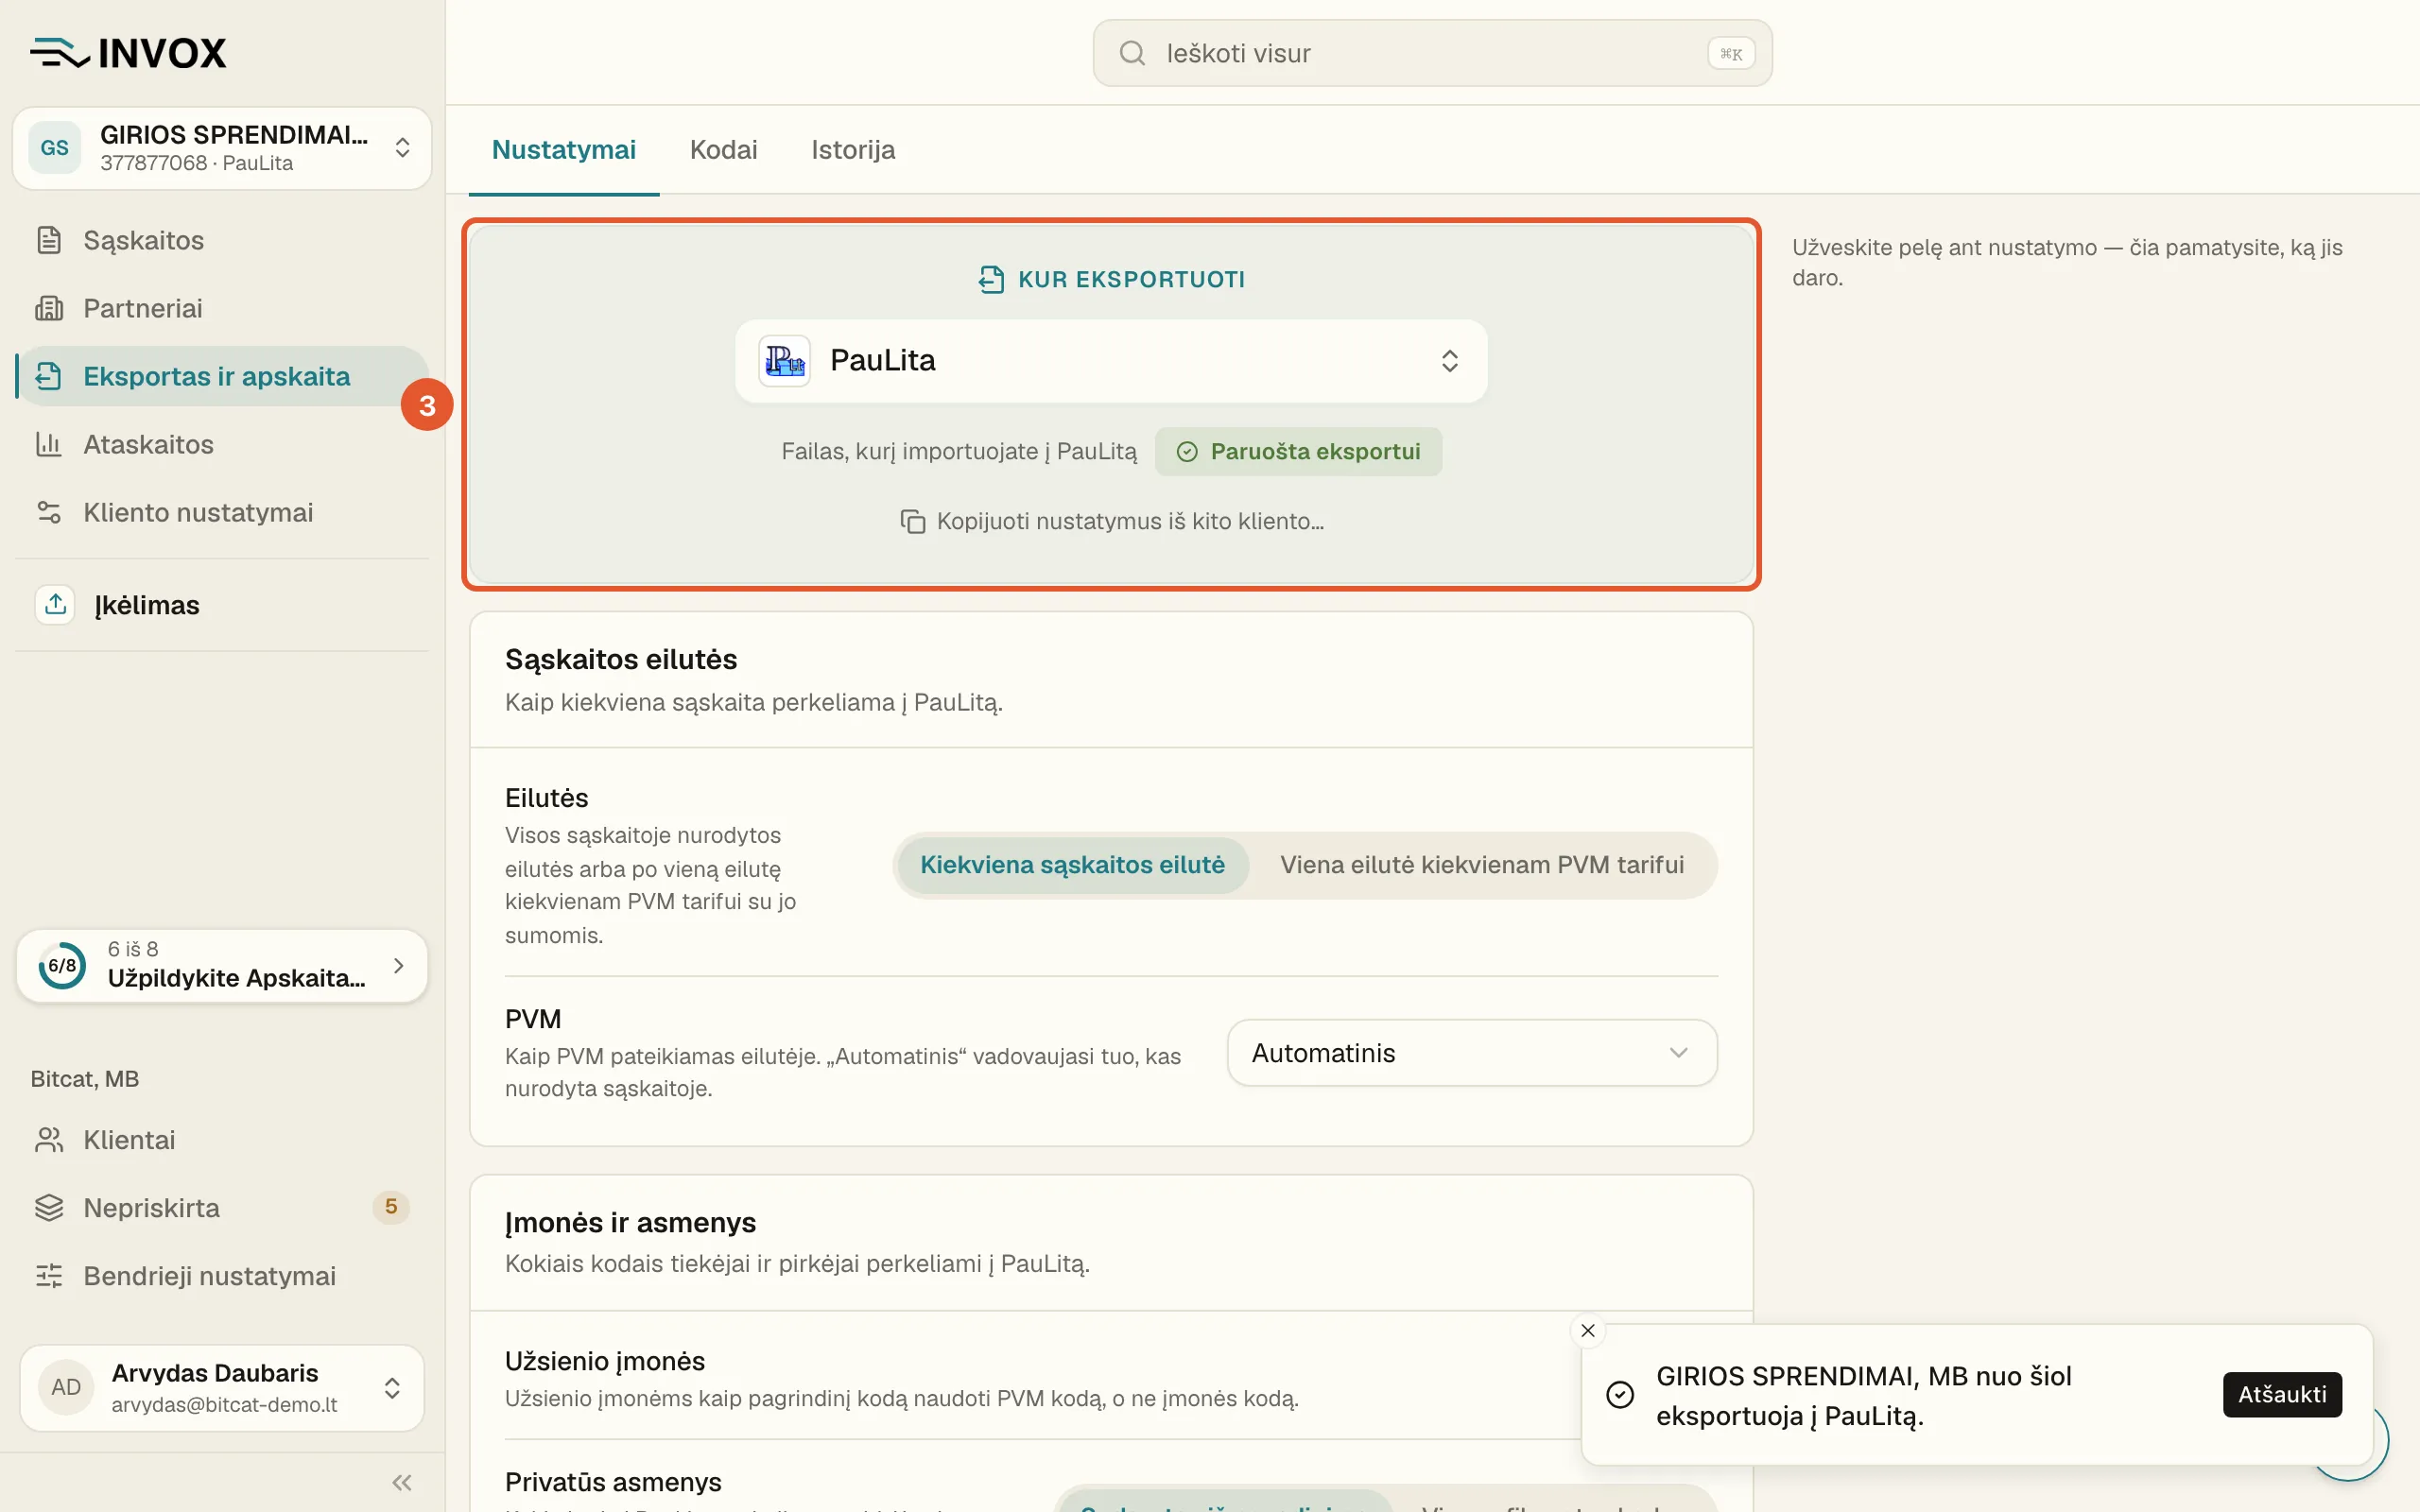Click Kur eksportuoti export icon
This screenshot has height=1512, width=2420.
tap(991, 279)
